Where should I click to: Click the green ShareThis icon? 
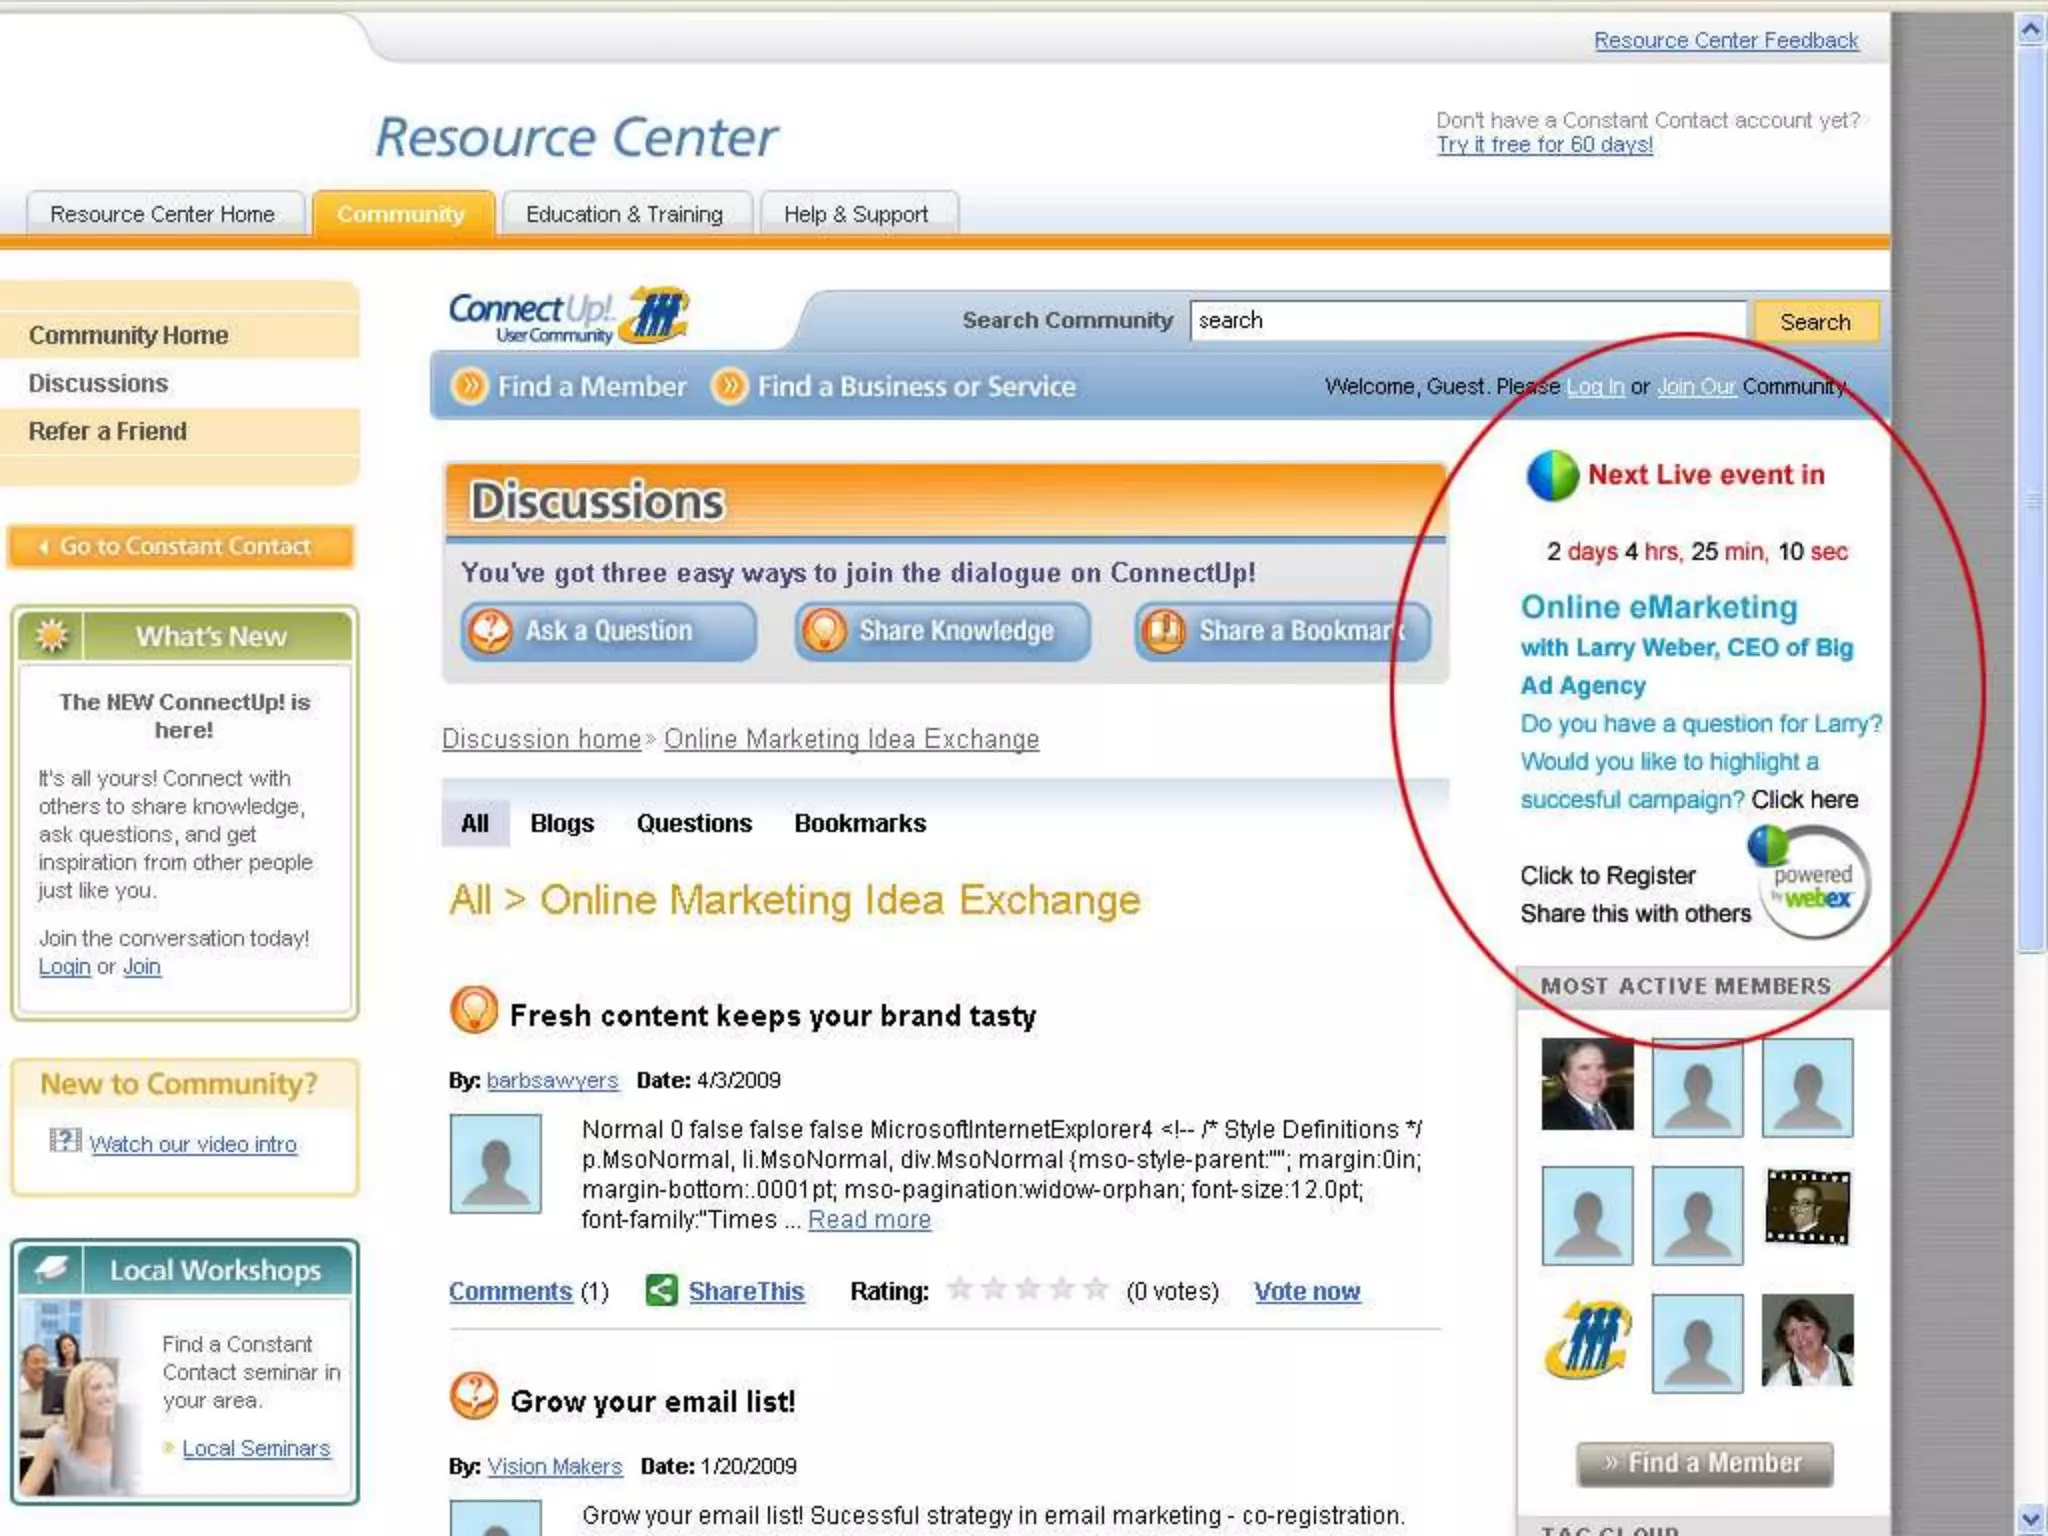pyautogui.click(x=661, y=1290)
